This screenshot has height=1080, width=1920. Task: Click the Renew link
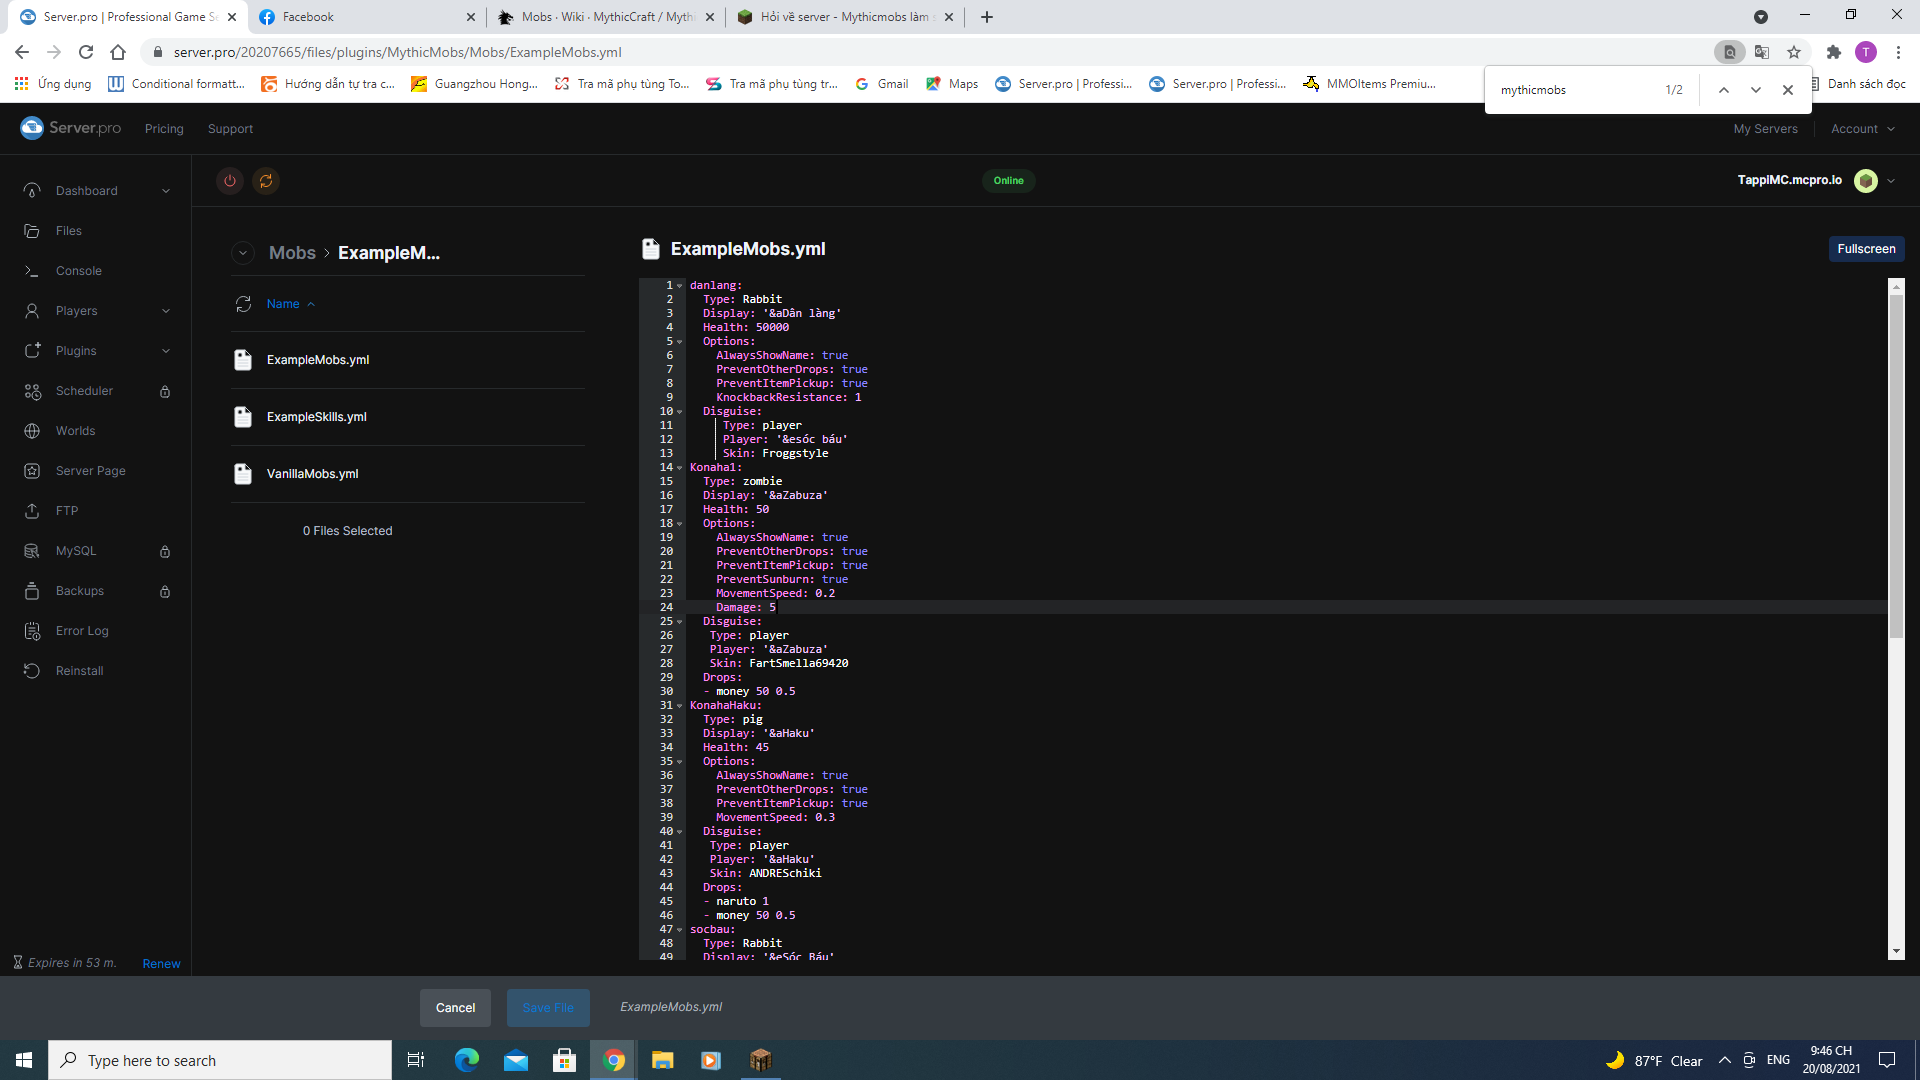161,964
